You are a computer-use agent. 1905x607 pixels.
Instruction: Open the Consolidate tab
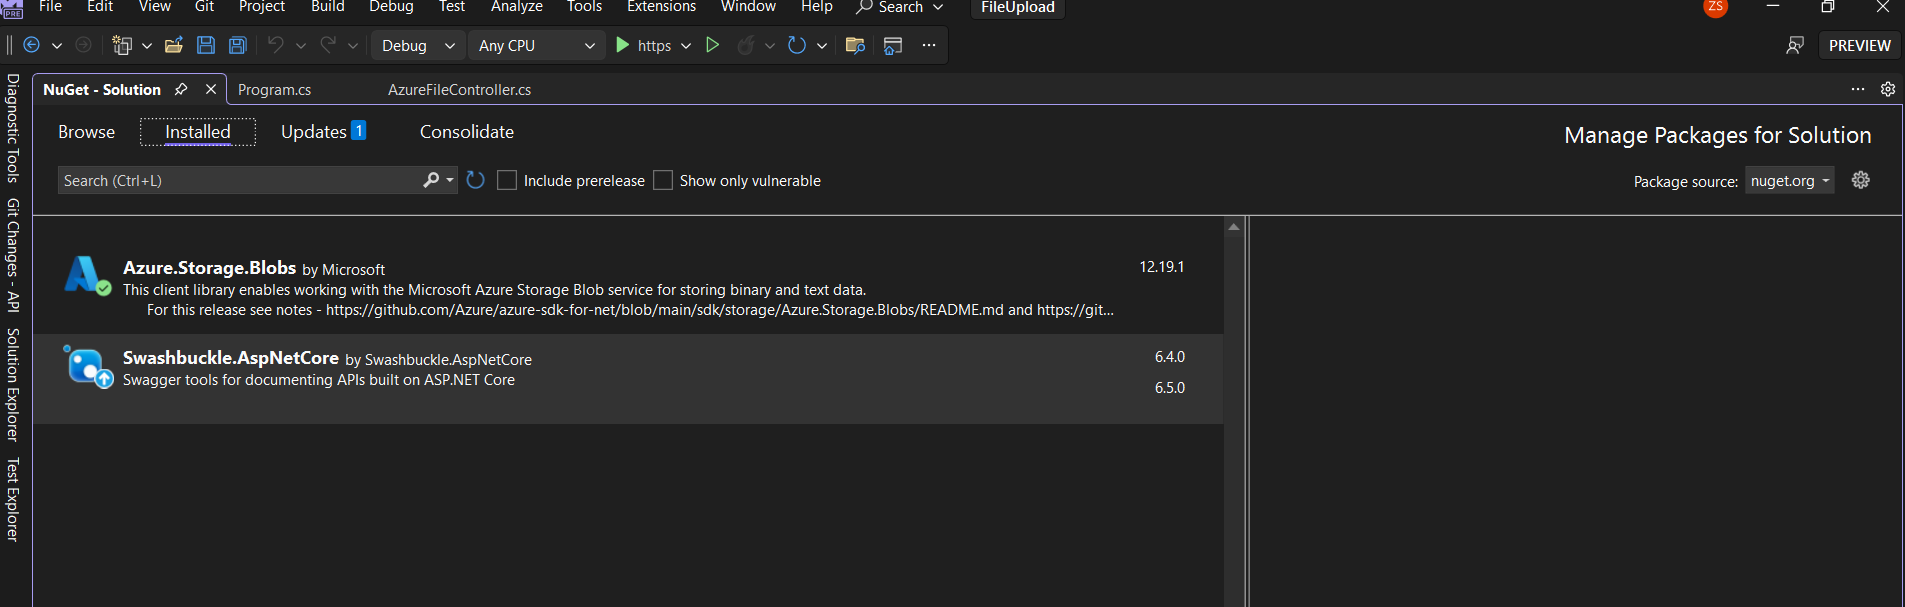pos(467,132)
